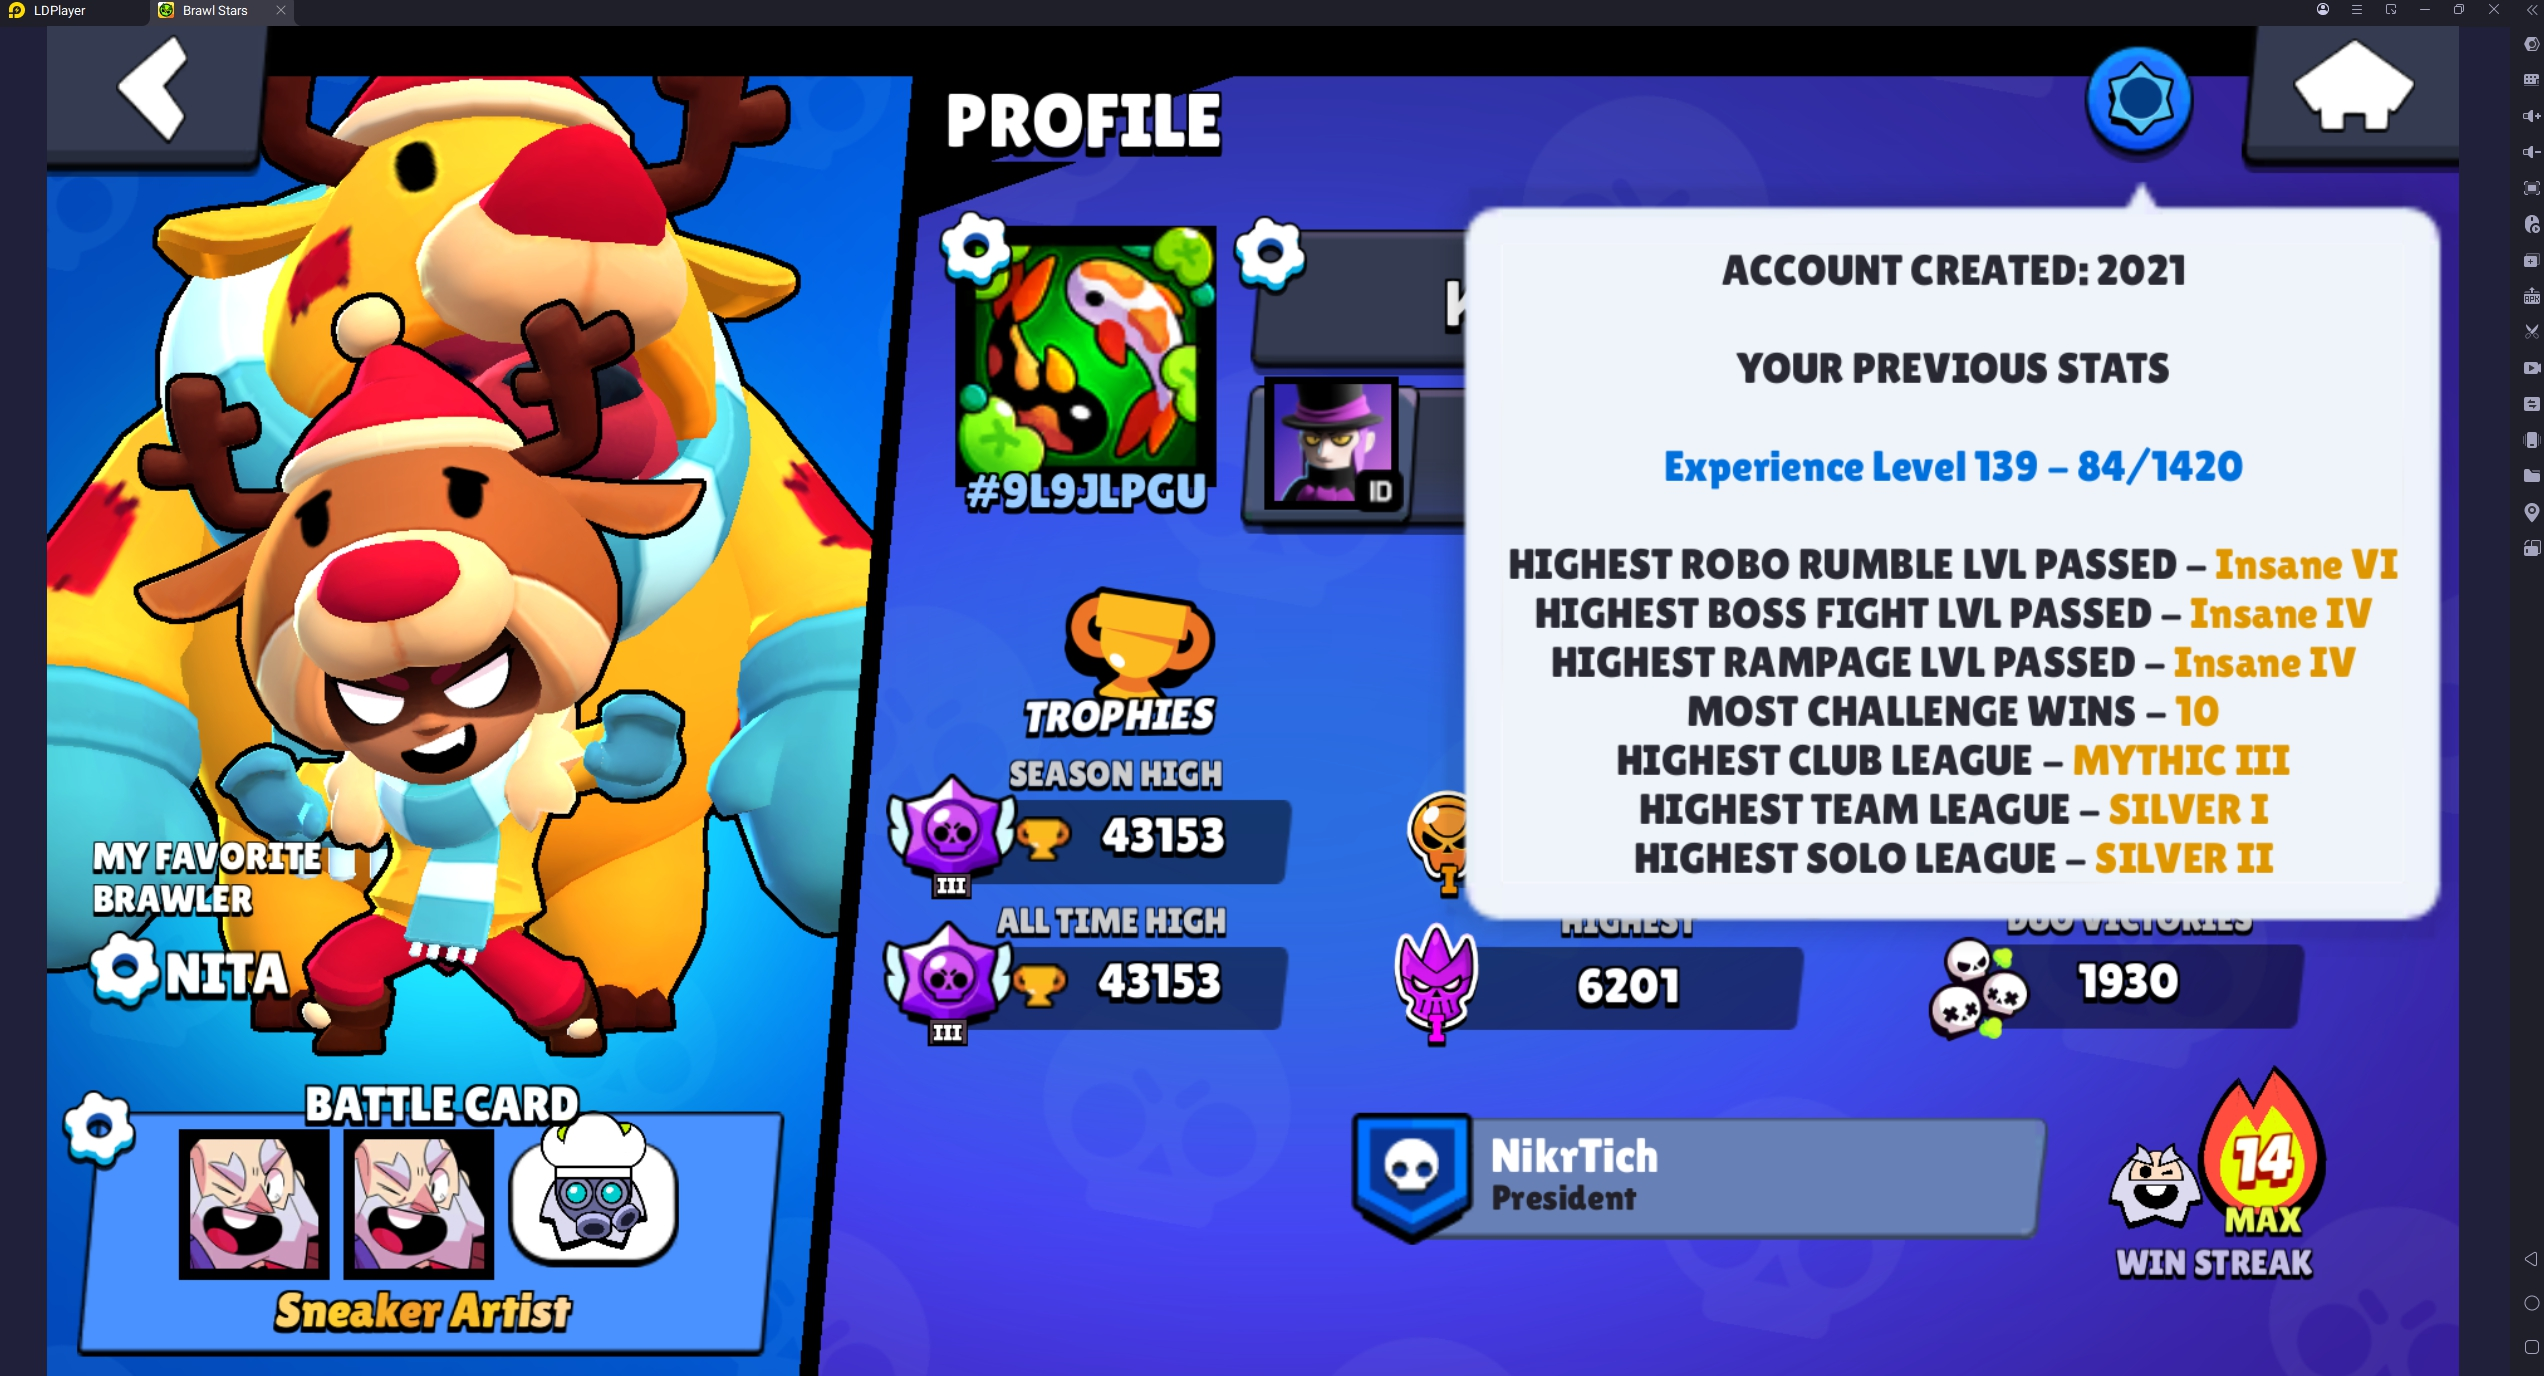Edit profile icon via gear on koi picture
This screenshot has width=2544, height=1376.
click(975, 246)
